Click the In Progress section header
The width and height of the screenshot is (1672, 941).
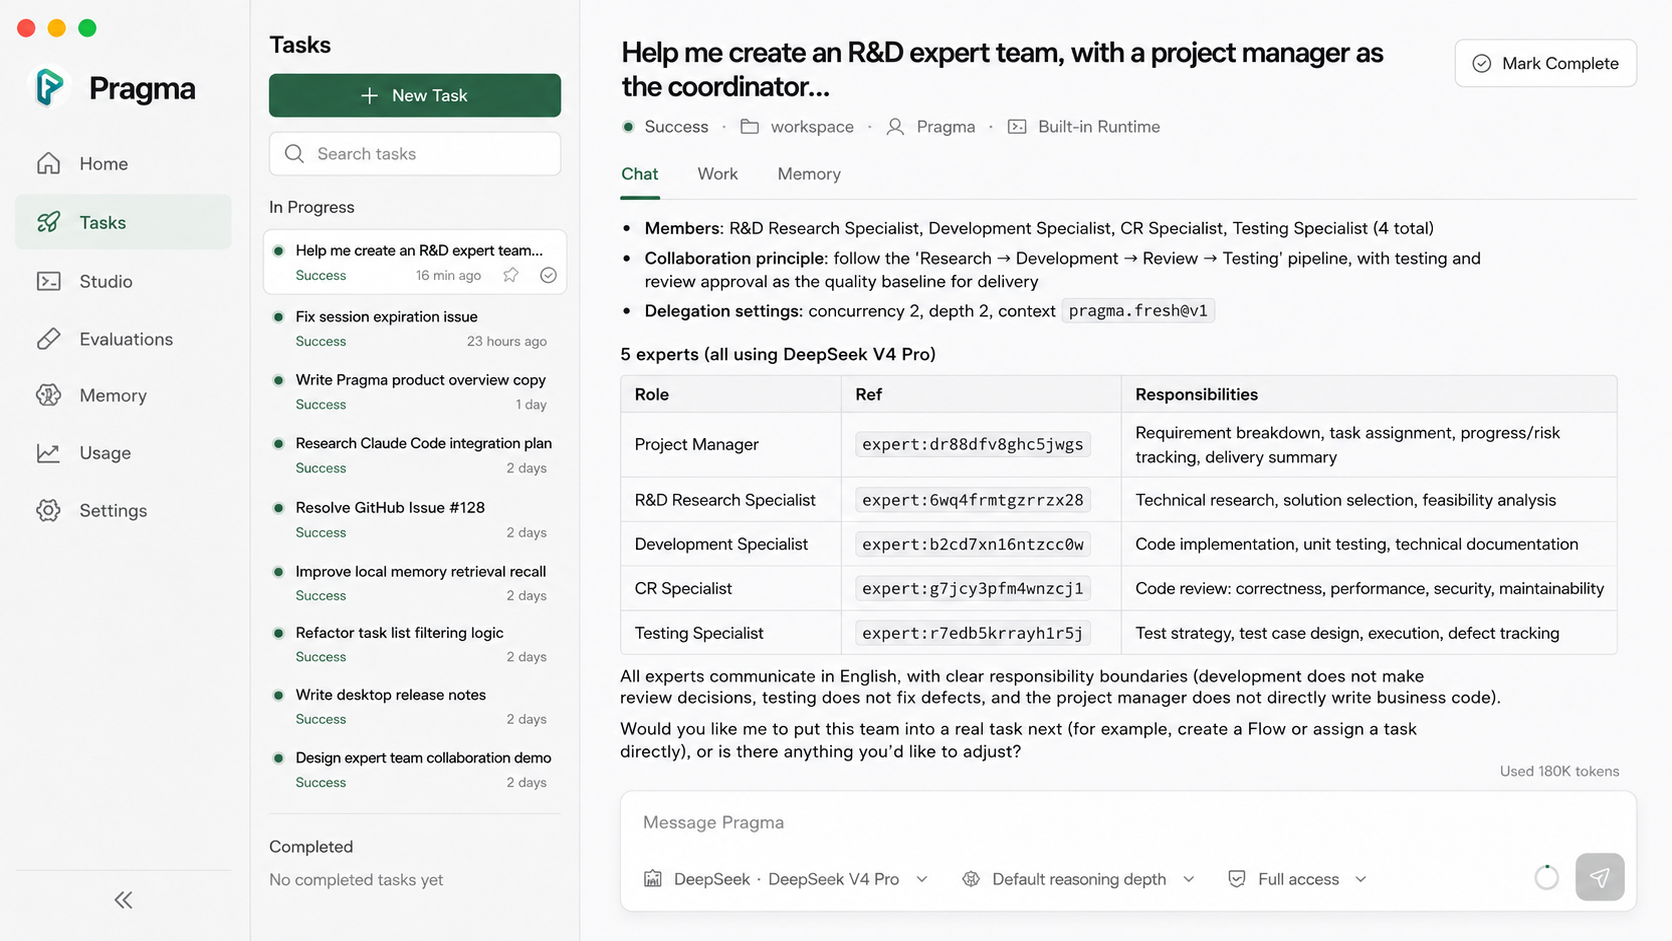click(x=312, y=207)
